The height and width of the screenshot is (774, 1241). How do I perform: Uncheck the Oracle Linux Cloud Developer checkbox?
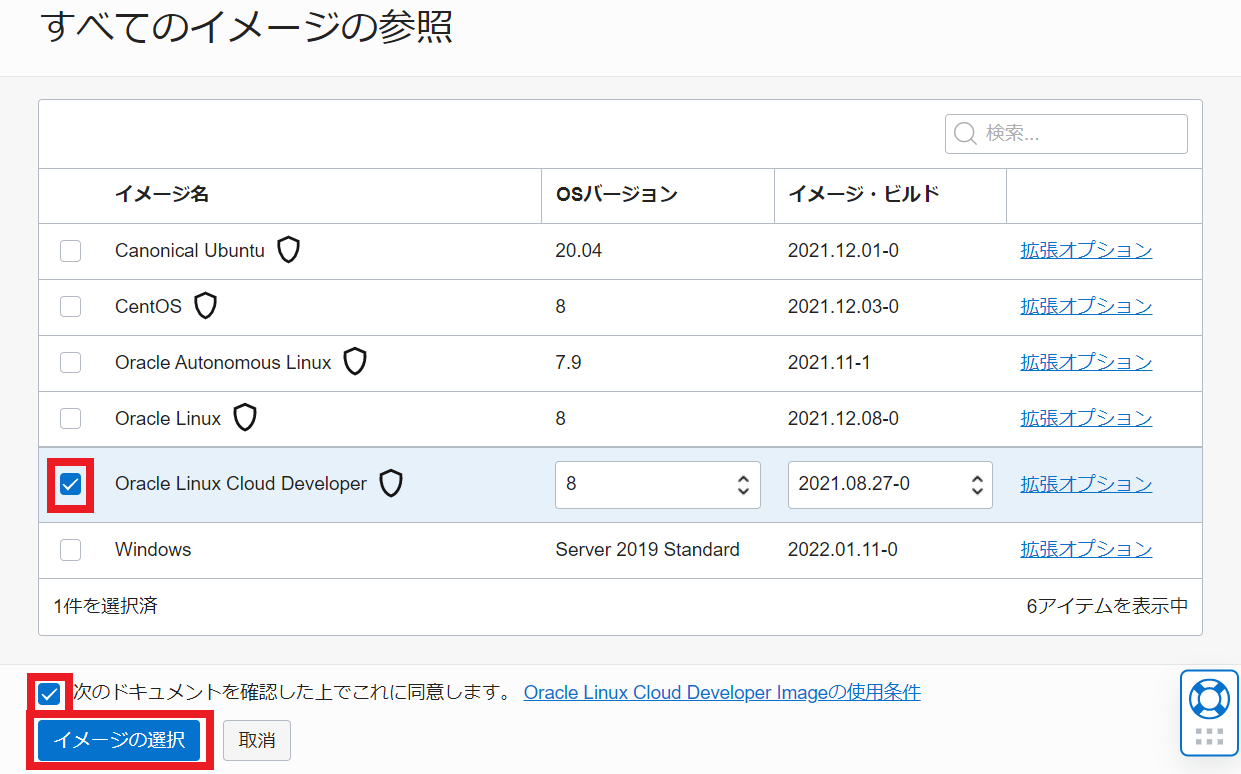coord(70,485)
